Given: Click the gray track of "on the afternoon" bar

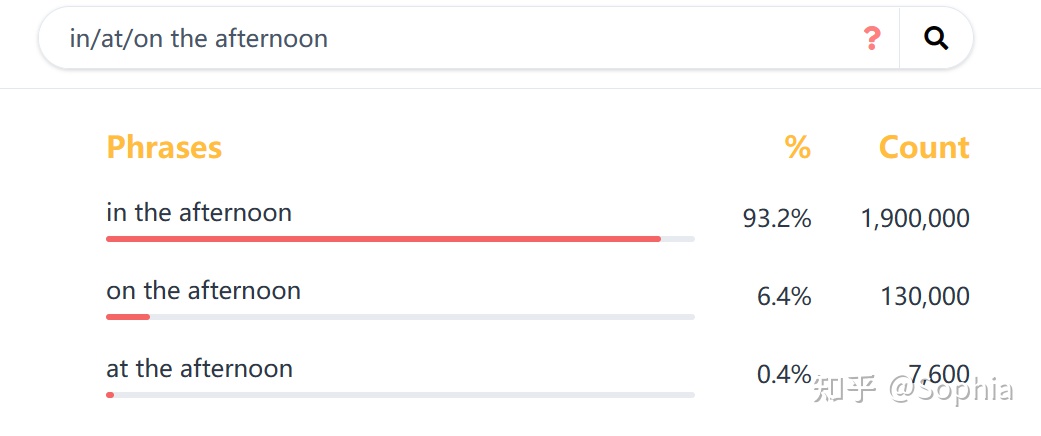Looking at the screenshot, I should coord(422,317).
